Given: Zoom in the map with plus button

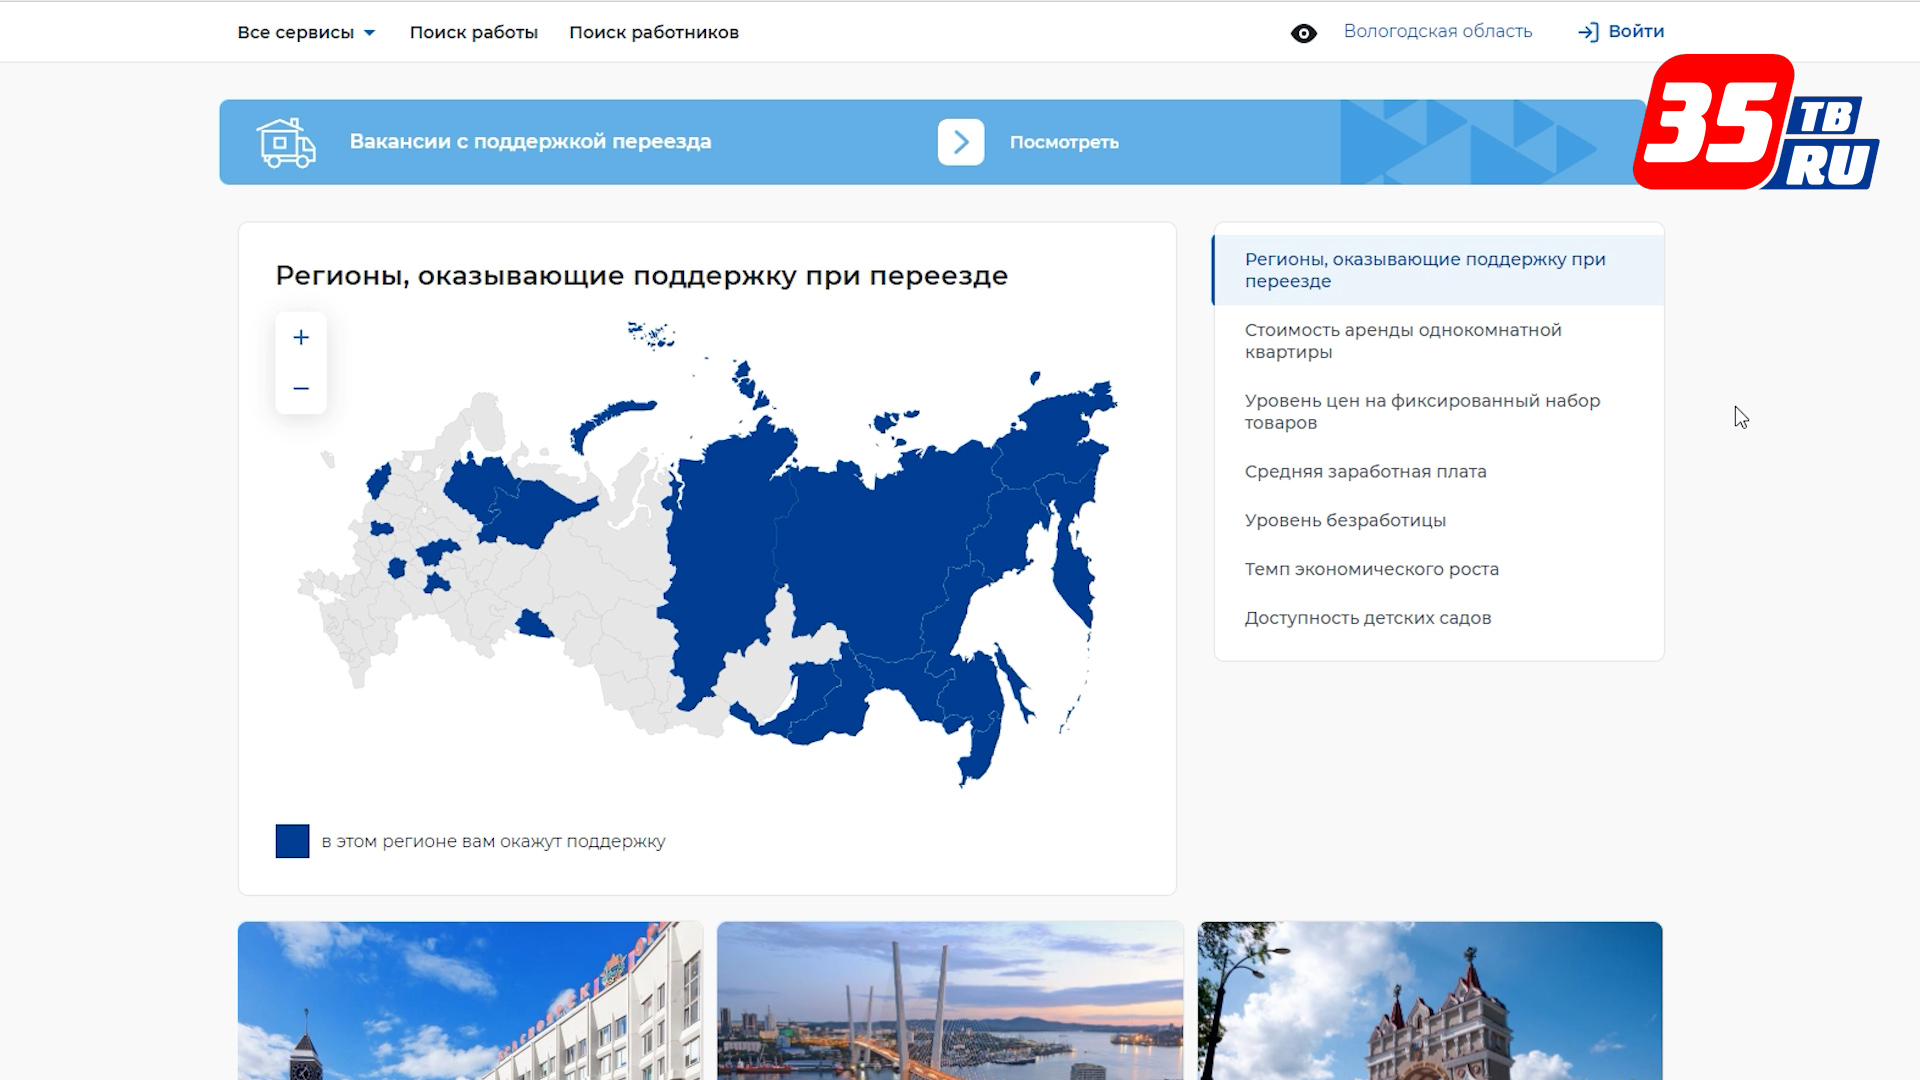Looking at the screenshot, I should [x=301, y=338].
